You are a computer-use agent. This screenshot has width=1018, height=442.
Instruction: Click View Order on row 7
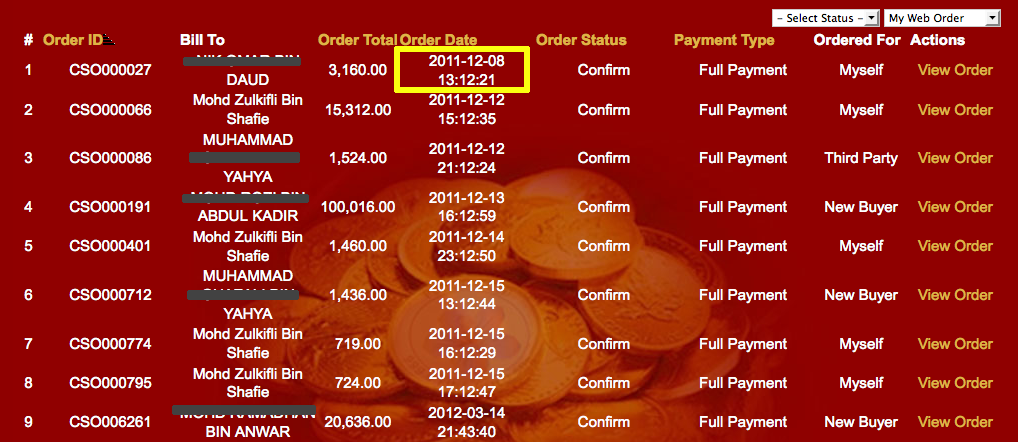coord(955,344)
